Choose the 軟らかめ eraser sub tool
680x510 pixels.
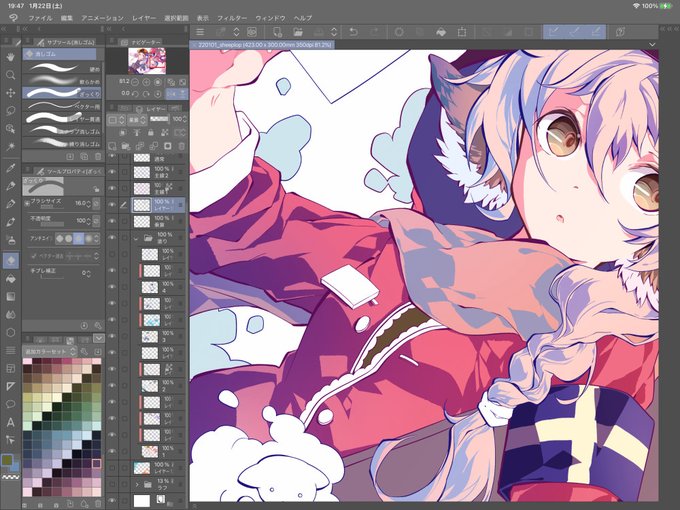pyautogui.click(x=62, y=81)
